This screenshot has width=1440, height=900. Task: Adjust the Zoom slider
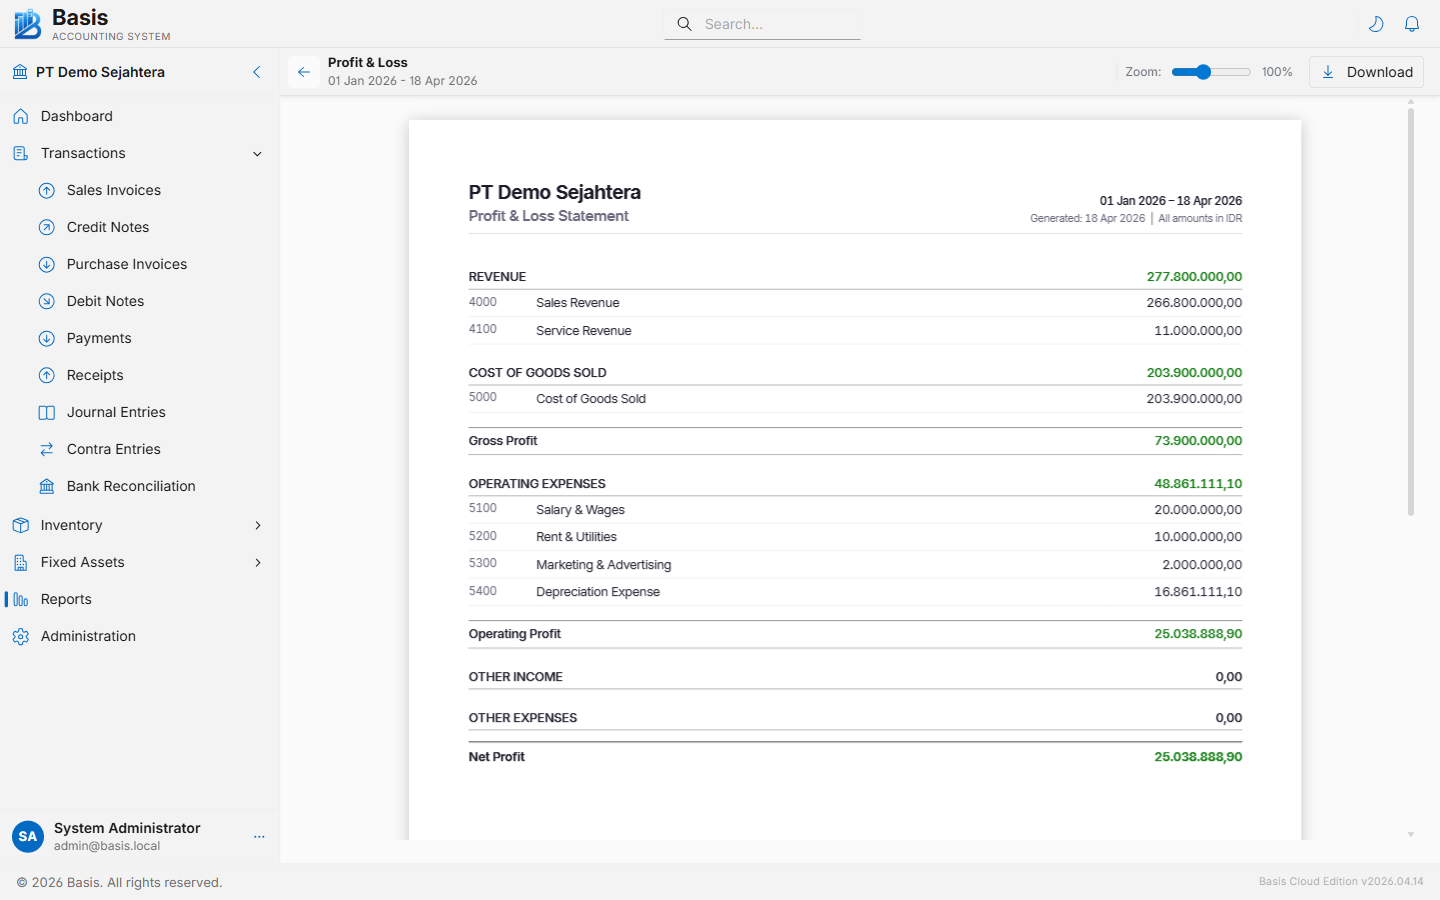pos(1210,72)
